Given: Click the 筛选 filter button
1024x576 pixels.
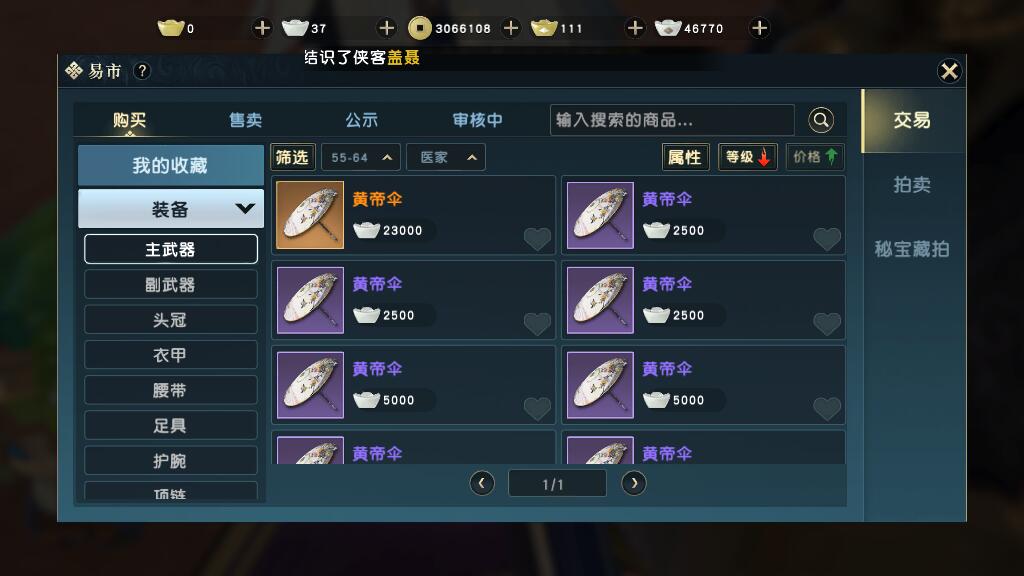Looking at the screenshot, I should (292, 157).
